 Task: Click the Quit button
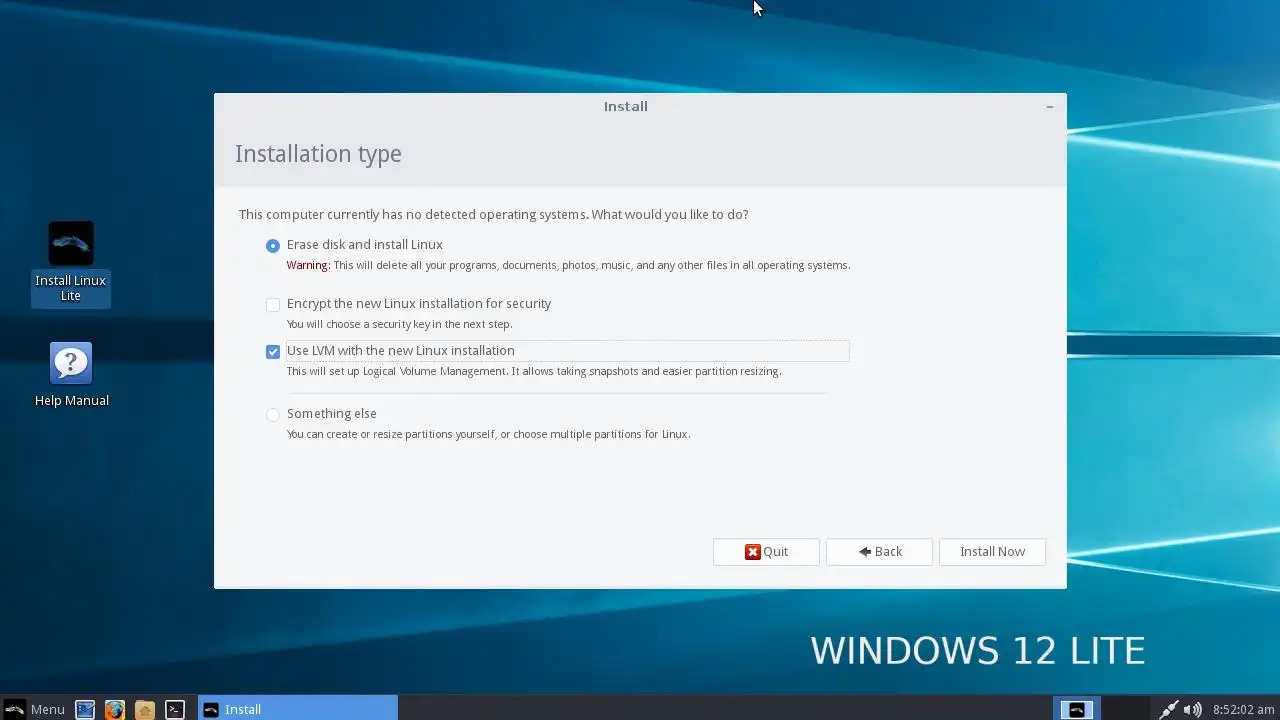766,552
